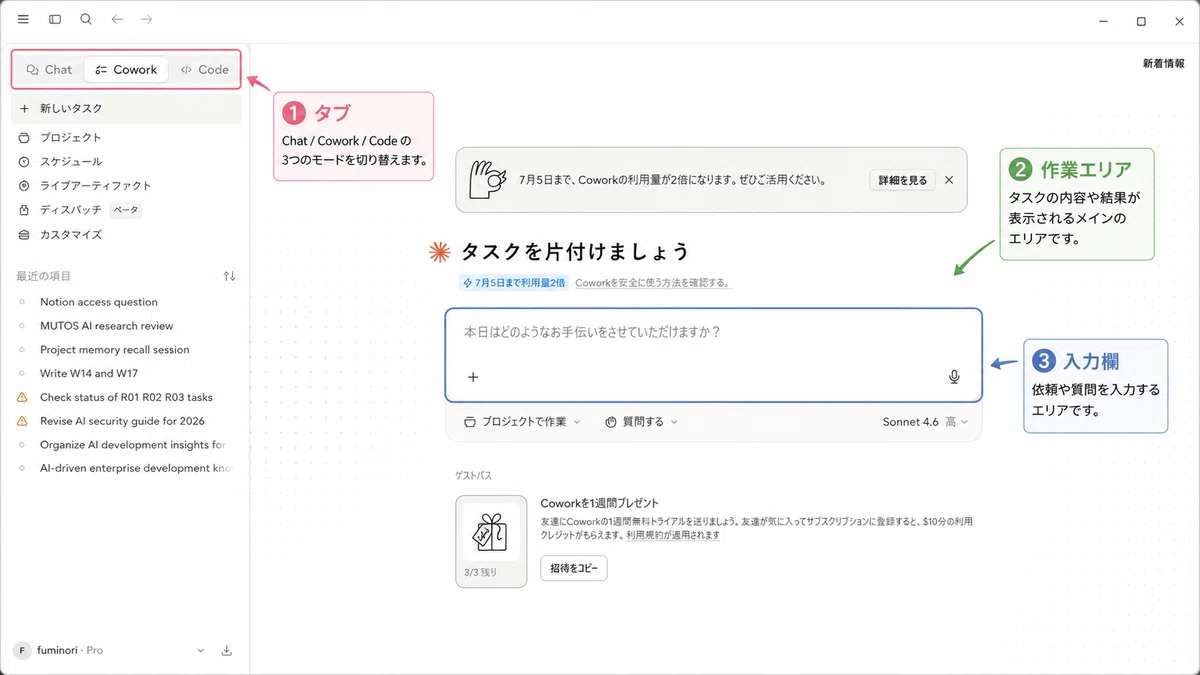Create a new task with 新しいタスク
The image size is (1200, 675).
click(x=126, y=109)
